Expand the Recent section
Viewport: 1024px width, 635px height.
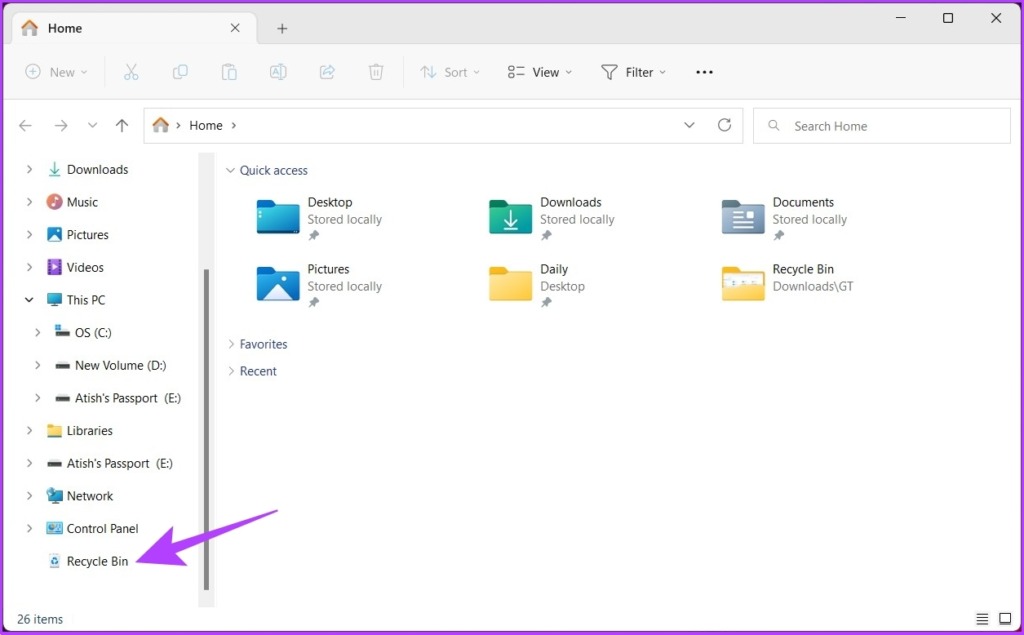tap(230, 371)
